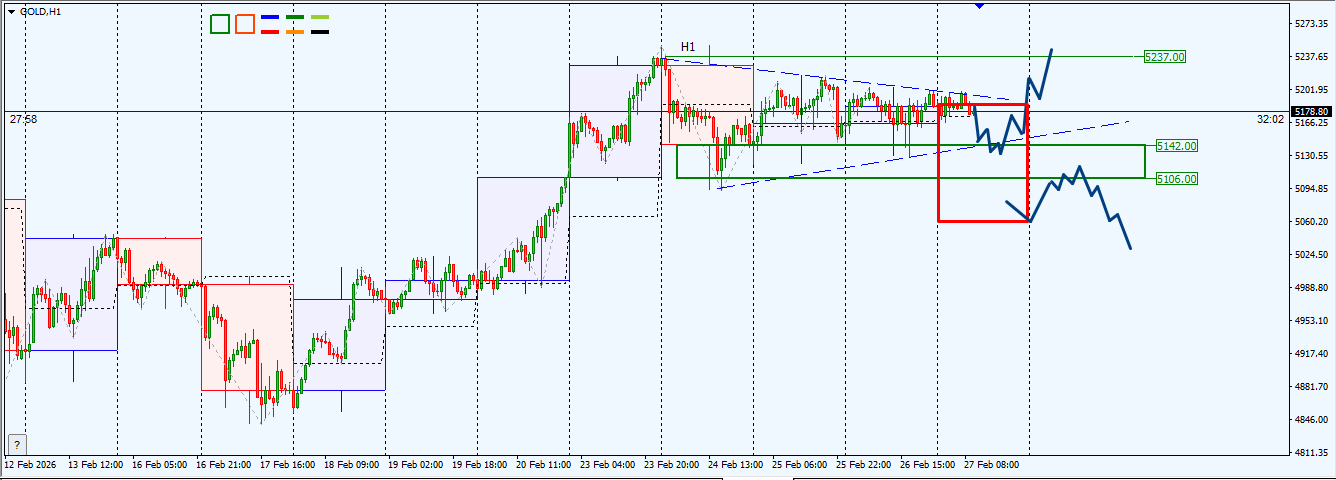Image resolution: width=1336 pixels, height=480 pixels.
Task: Select the black line color swatch
Action: click(320, 31)
